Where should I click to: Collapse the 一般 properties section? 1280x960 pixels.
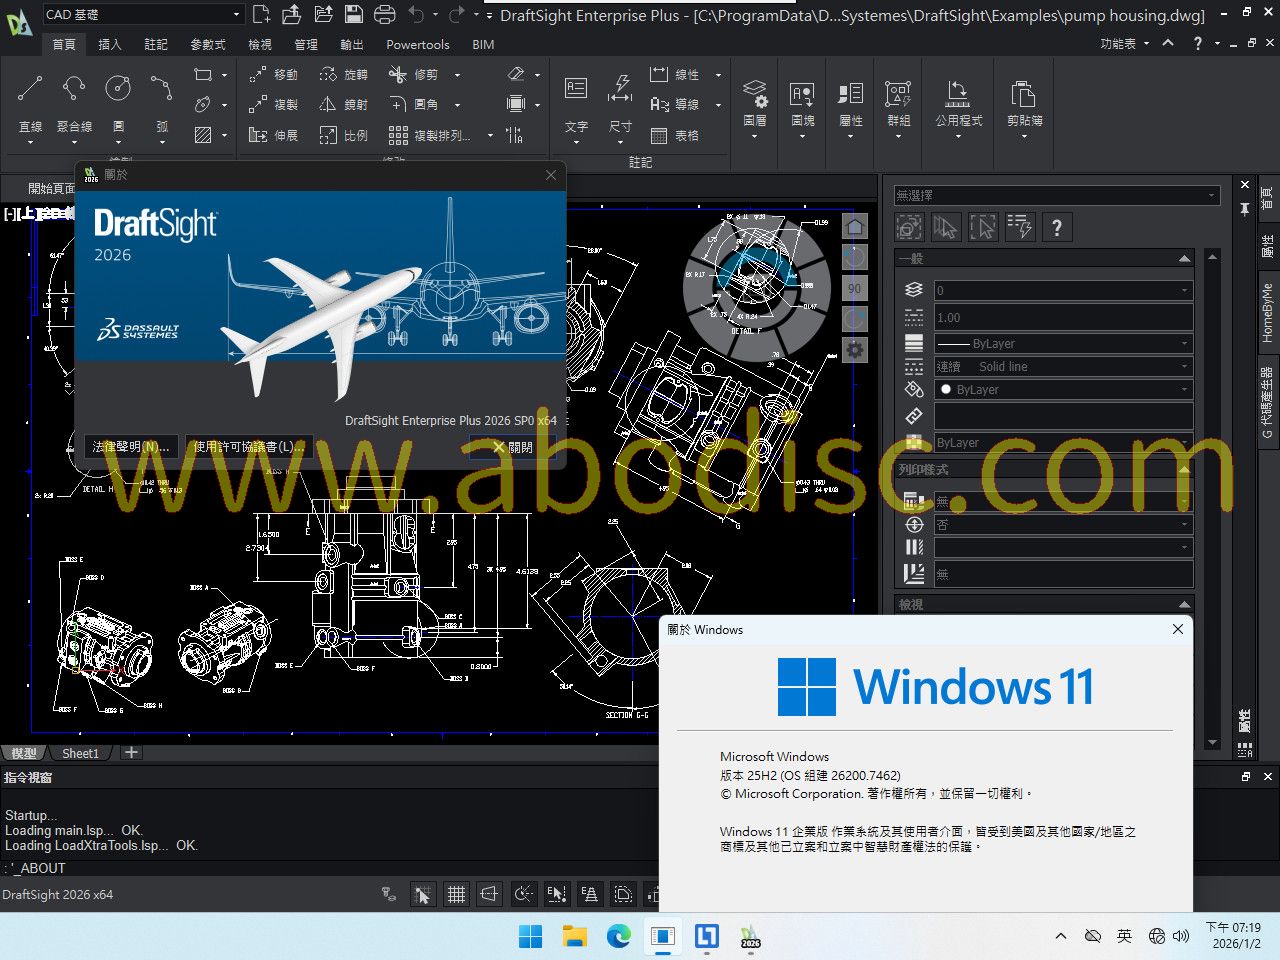click(1184, 259)
